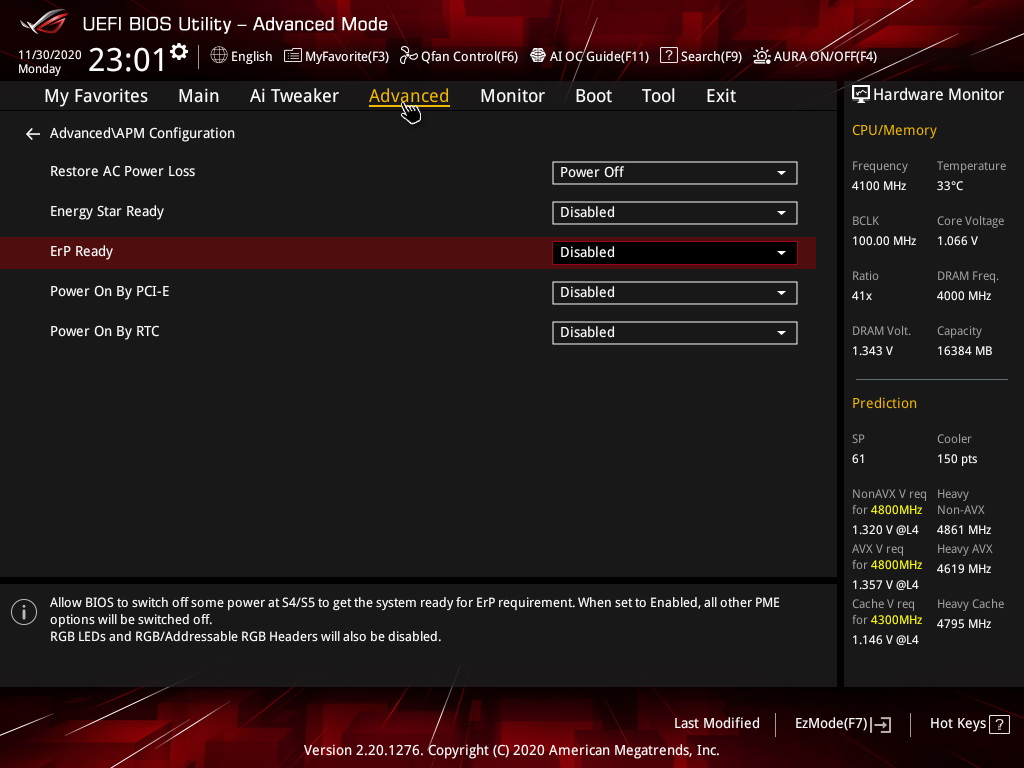Image resolution: width=1024 pixels, height=768 pixels.
Task: Click the Search question mark icon
Action: (668, 56)
